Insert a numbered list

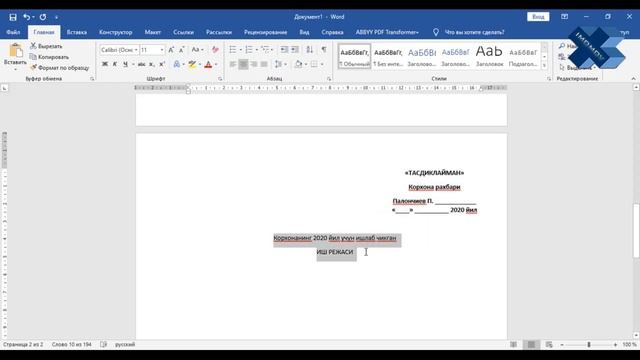coord(249,50)
